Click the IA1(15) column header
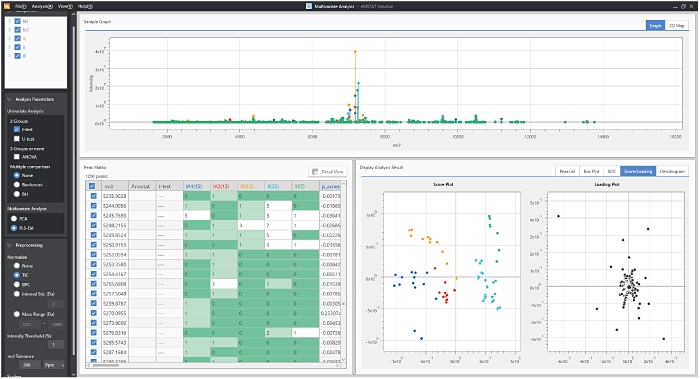Image resolution: width=700 pixels, height=379 pixels. [x=196, y=186]
